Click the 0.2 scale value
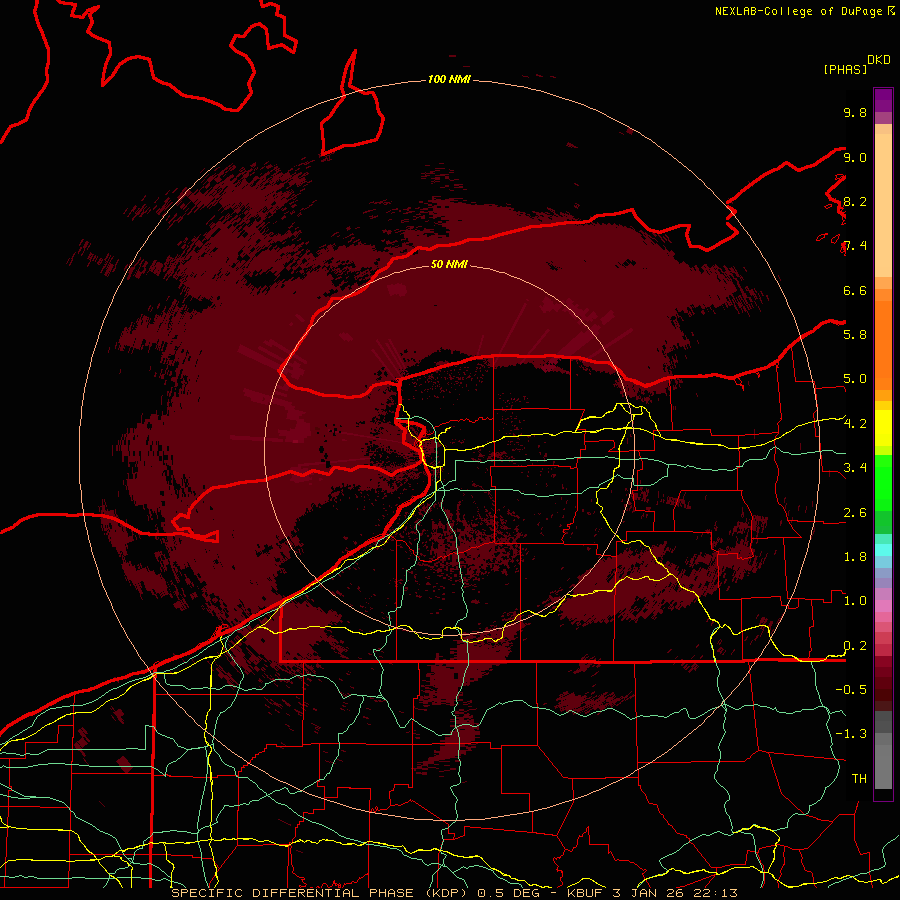 (x=855, y=646)
